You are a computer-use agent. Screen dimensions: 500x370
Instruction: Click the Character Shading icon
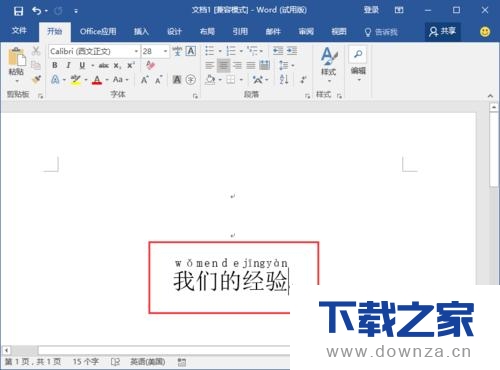coord(177,80)
